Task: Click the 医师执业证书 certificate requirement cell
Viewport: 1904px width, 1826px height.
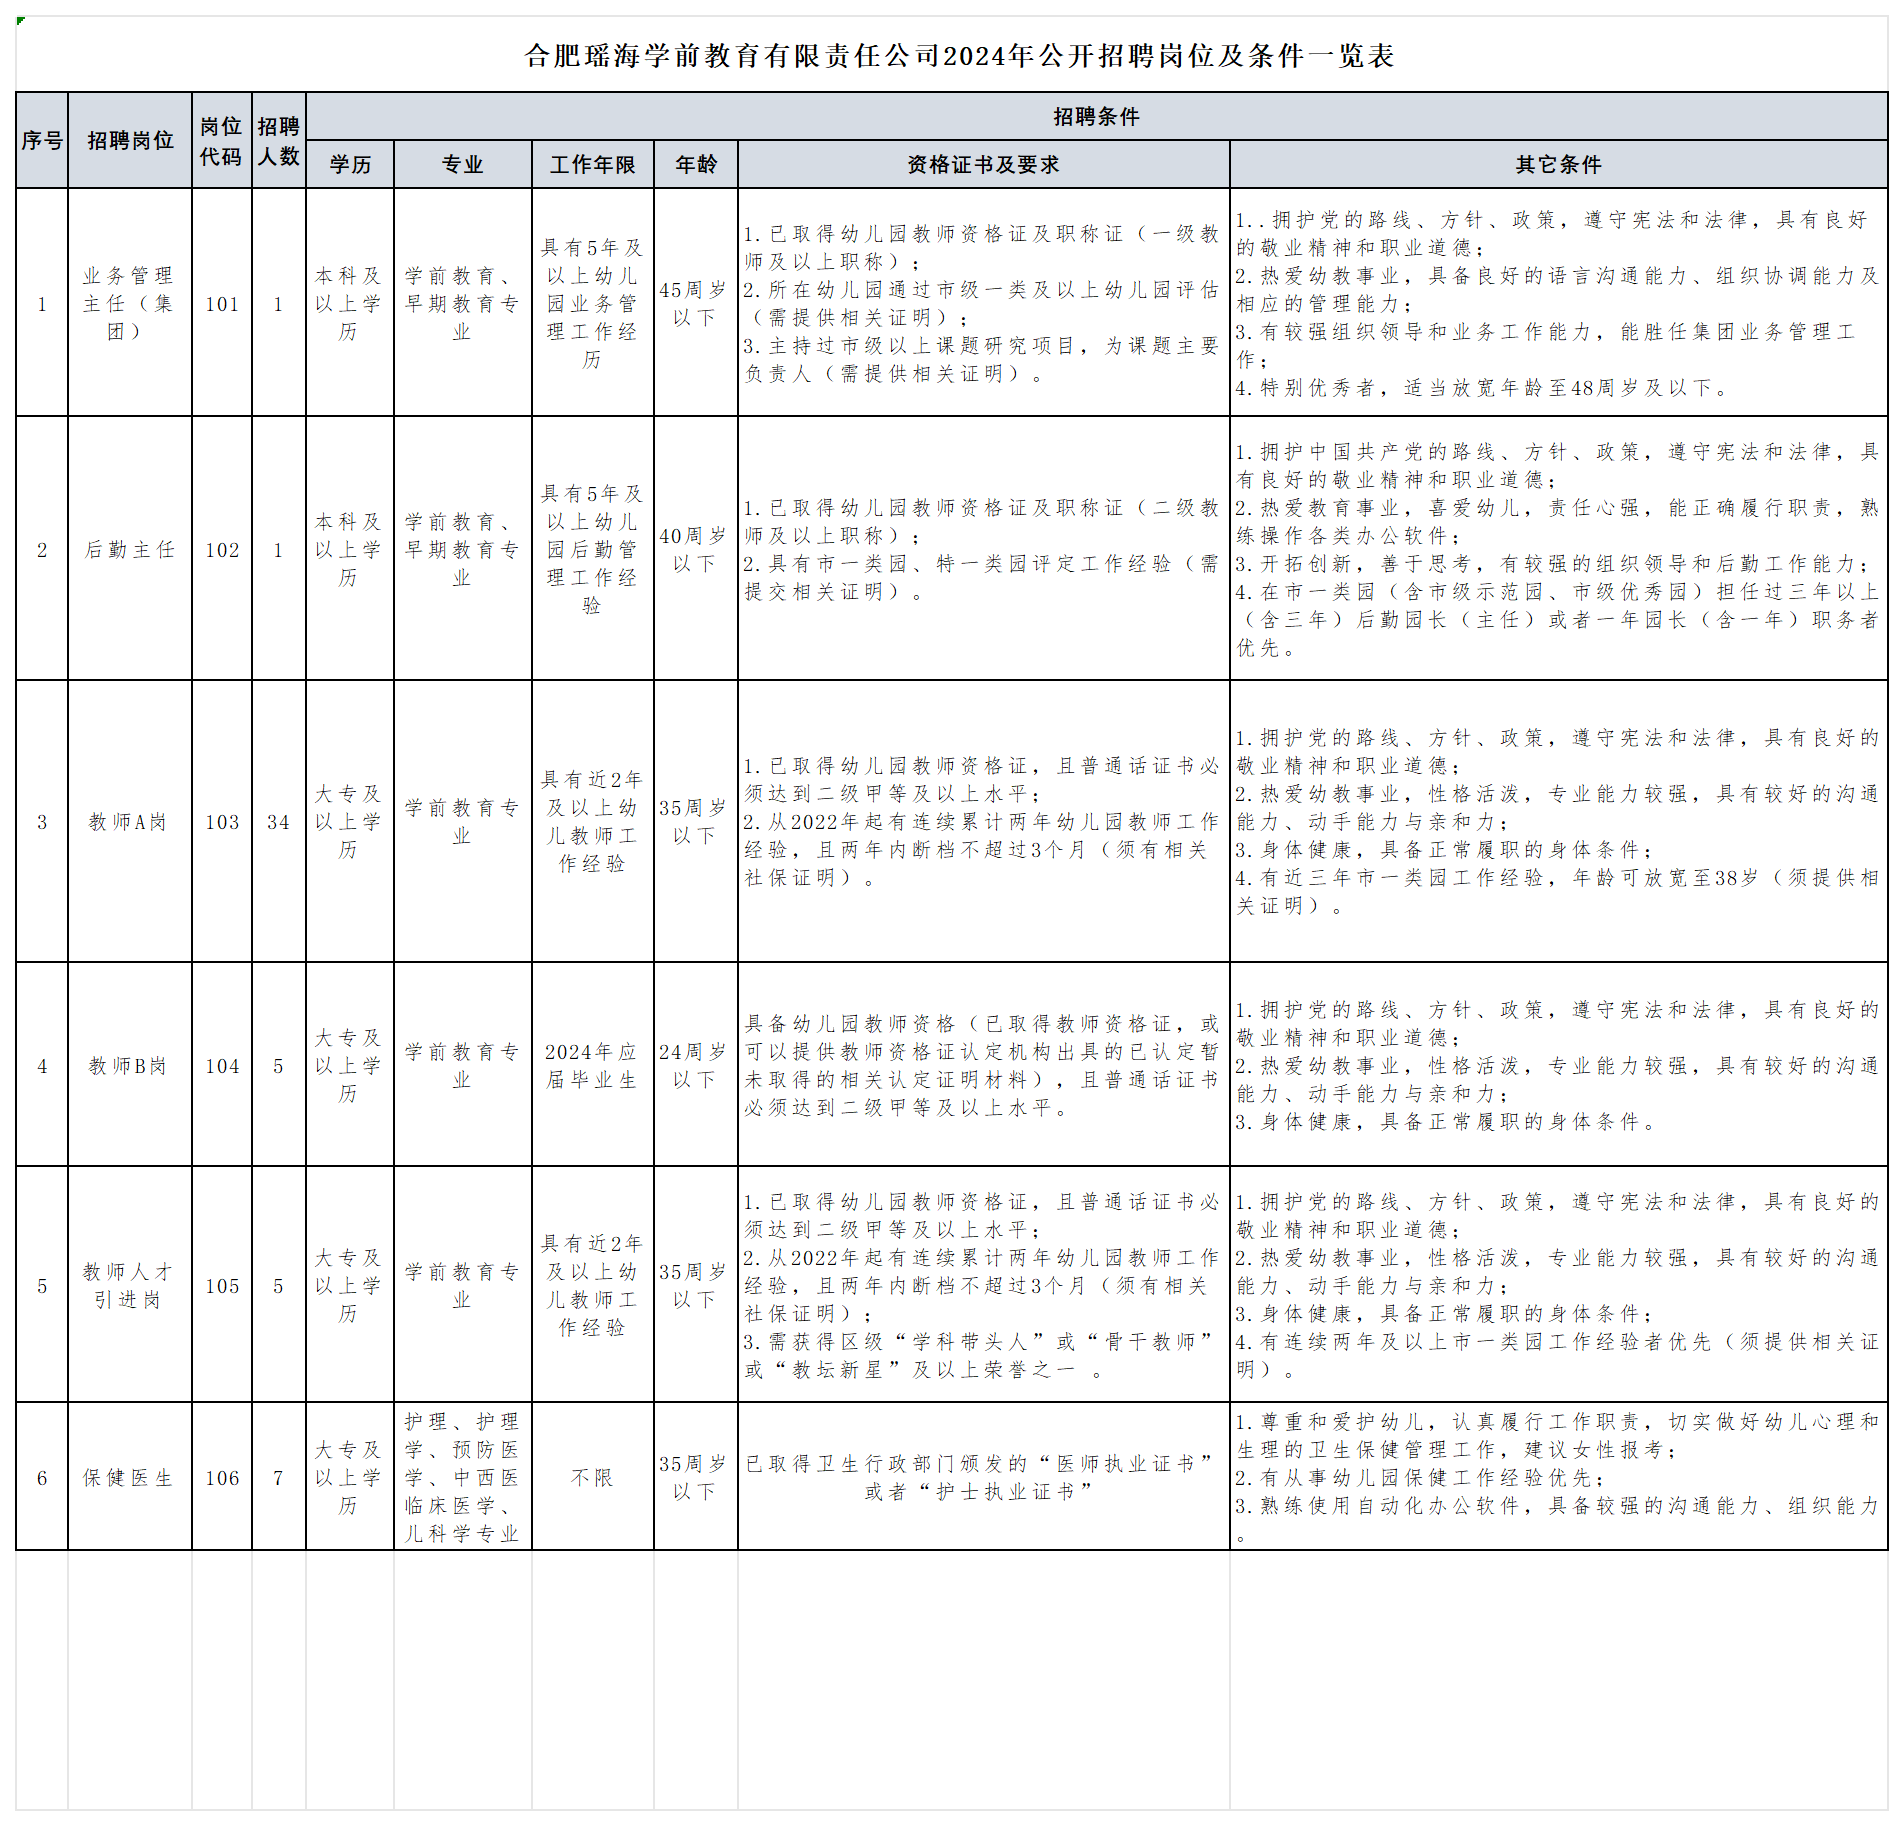Action: coord(984,1477)
